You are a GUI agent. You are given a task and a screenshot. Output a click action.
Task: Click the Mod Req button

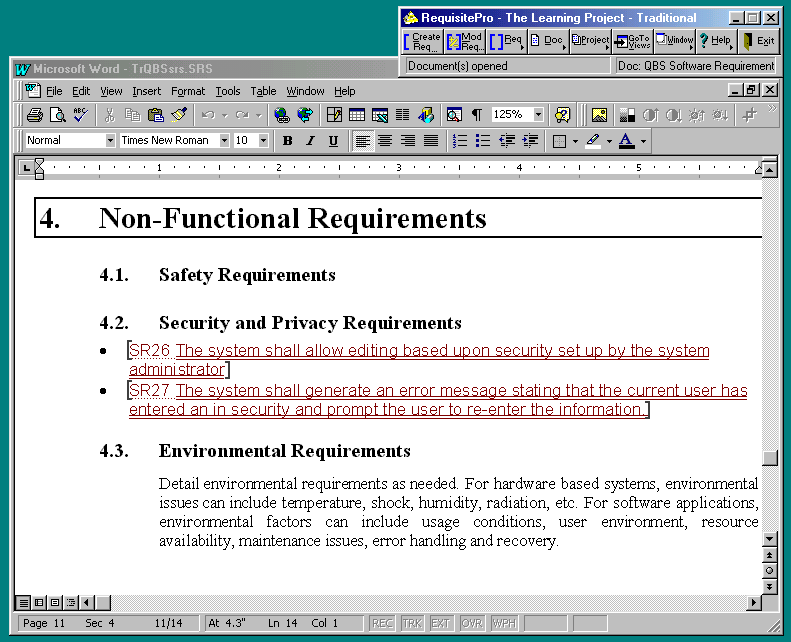(x=465, y=41)
